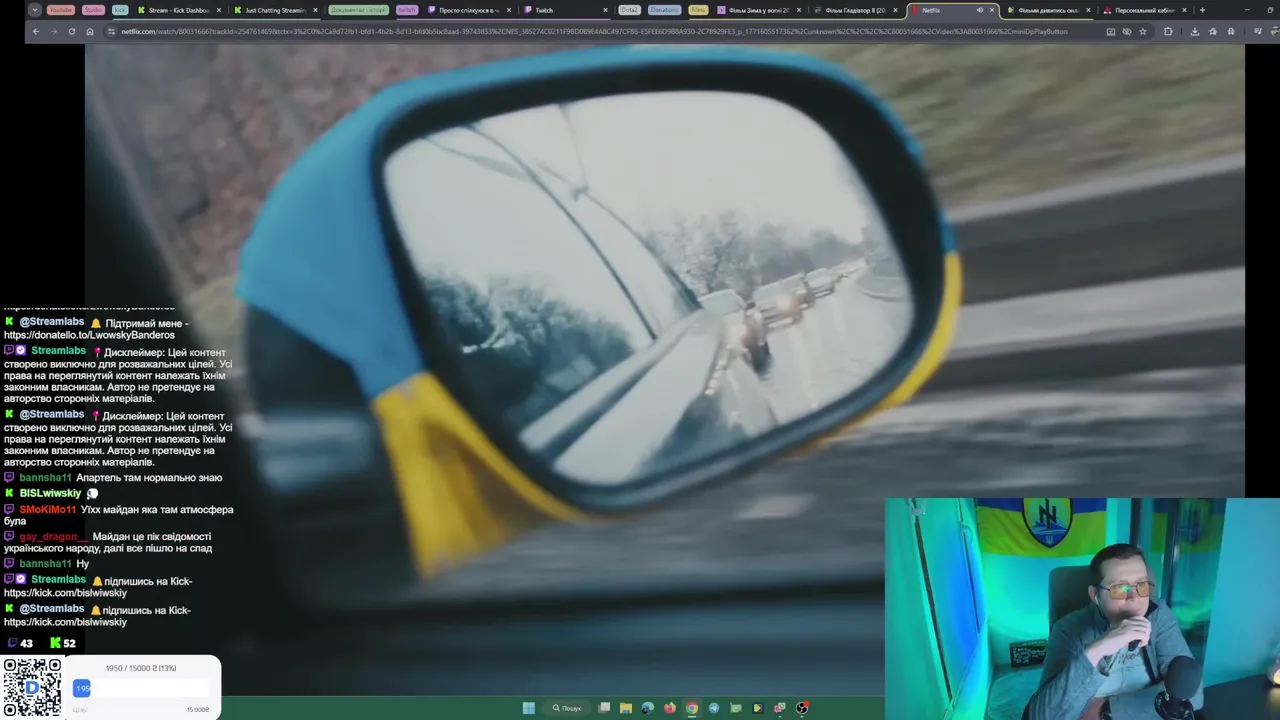The image size is (1280, 720).
Task: Expand the Dota2 tab group
Action: 629,10
